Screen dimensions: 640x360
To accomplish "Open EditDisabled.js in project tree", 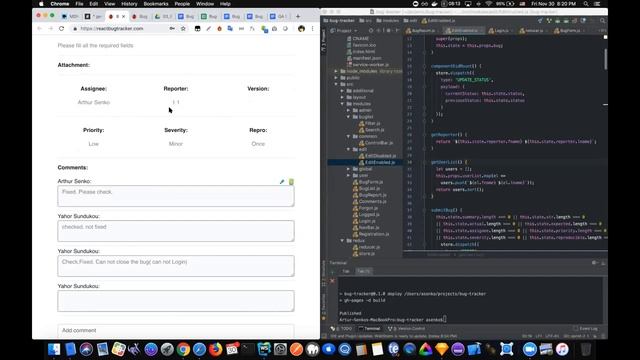I will coord(377,156).
